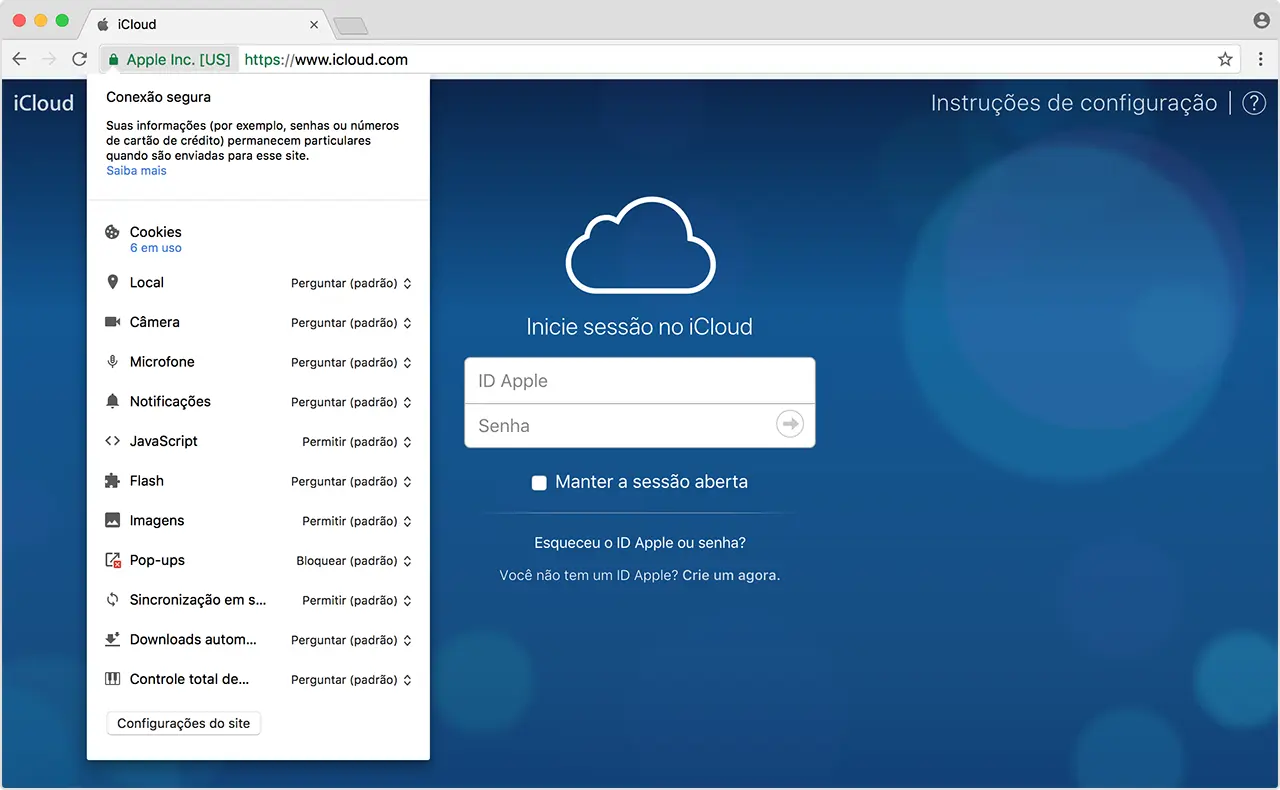
Task: Open the Imagens permission dropdown
Action: 357,521
